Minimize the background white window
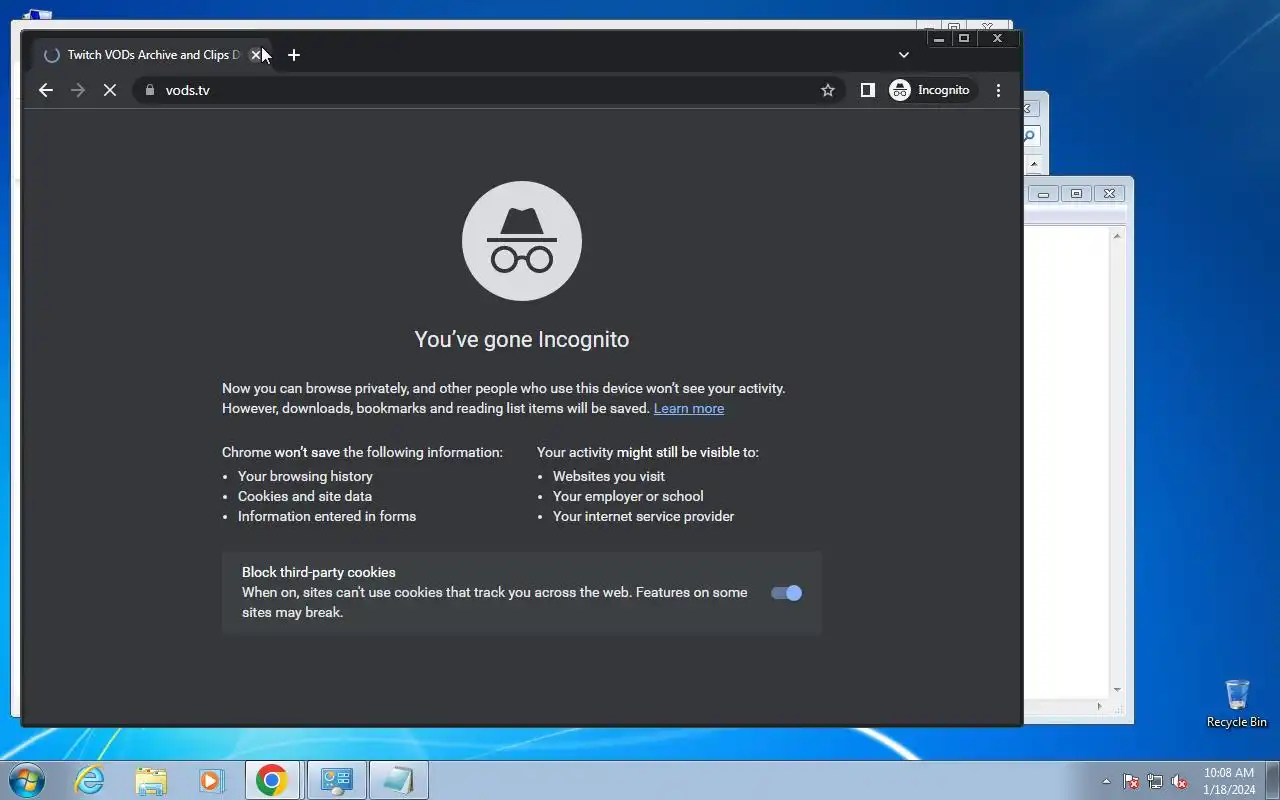The height and width of the screenshot is (800, 1280). coord(1043,194)
